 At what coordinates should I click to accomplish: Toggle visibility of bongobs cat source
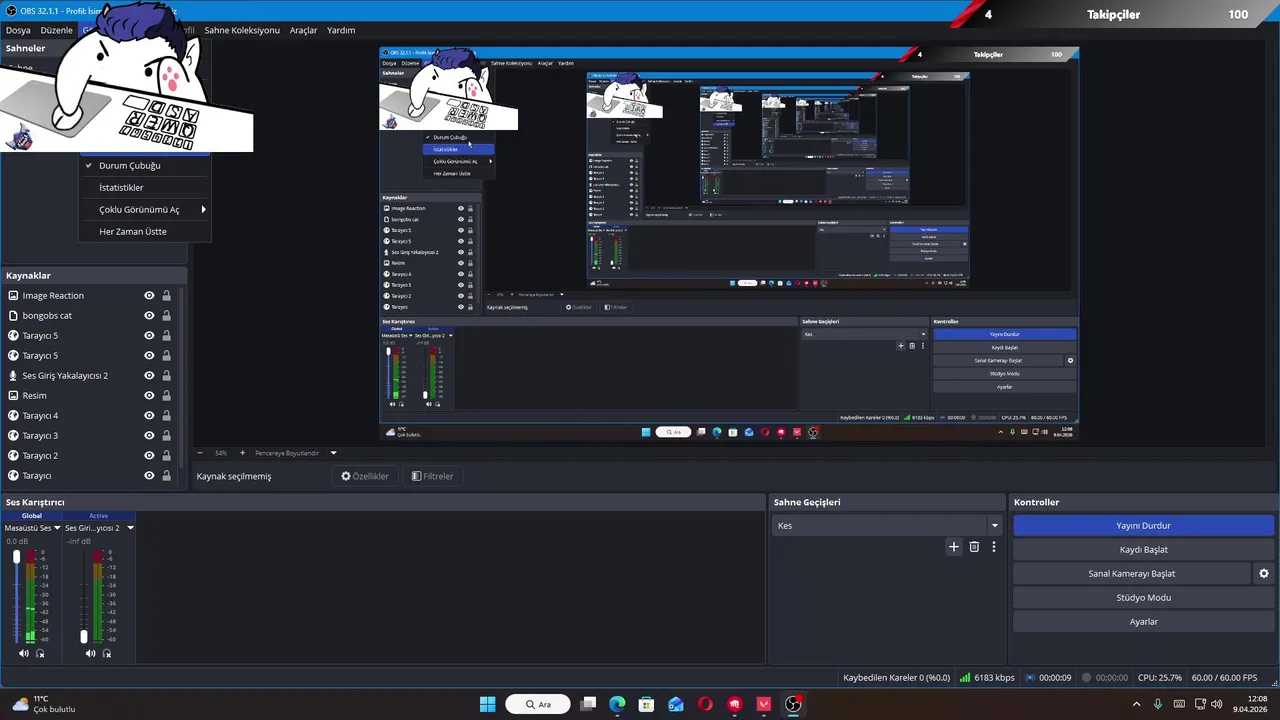pyautogui.click(x=149, y=316)
